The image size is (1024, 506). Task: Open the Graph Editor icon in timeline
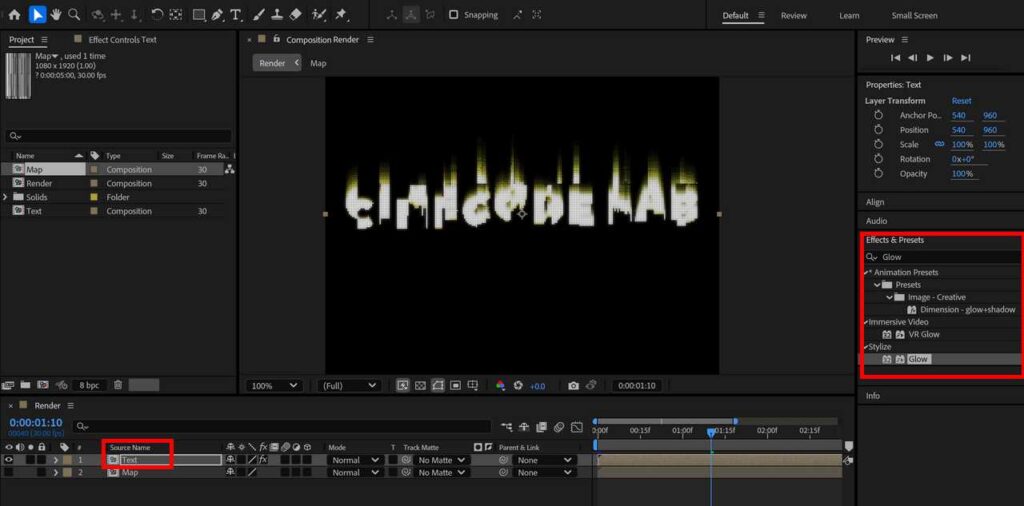coord(577,427)
